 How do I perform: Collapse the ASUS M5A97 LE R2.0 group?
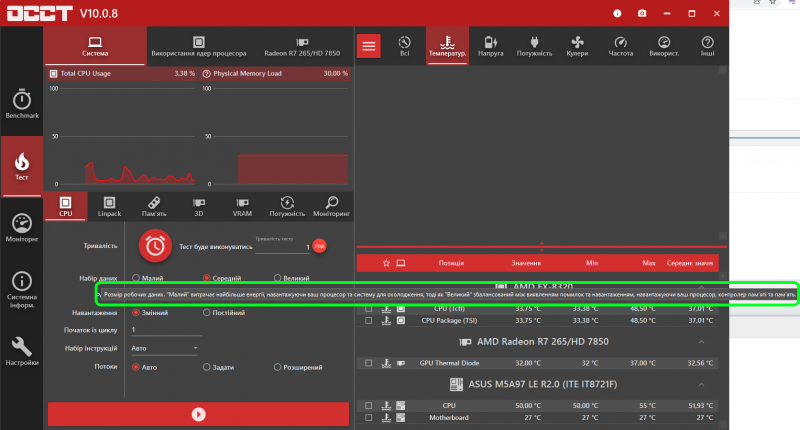701,384
